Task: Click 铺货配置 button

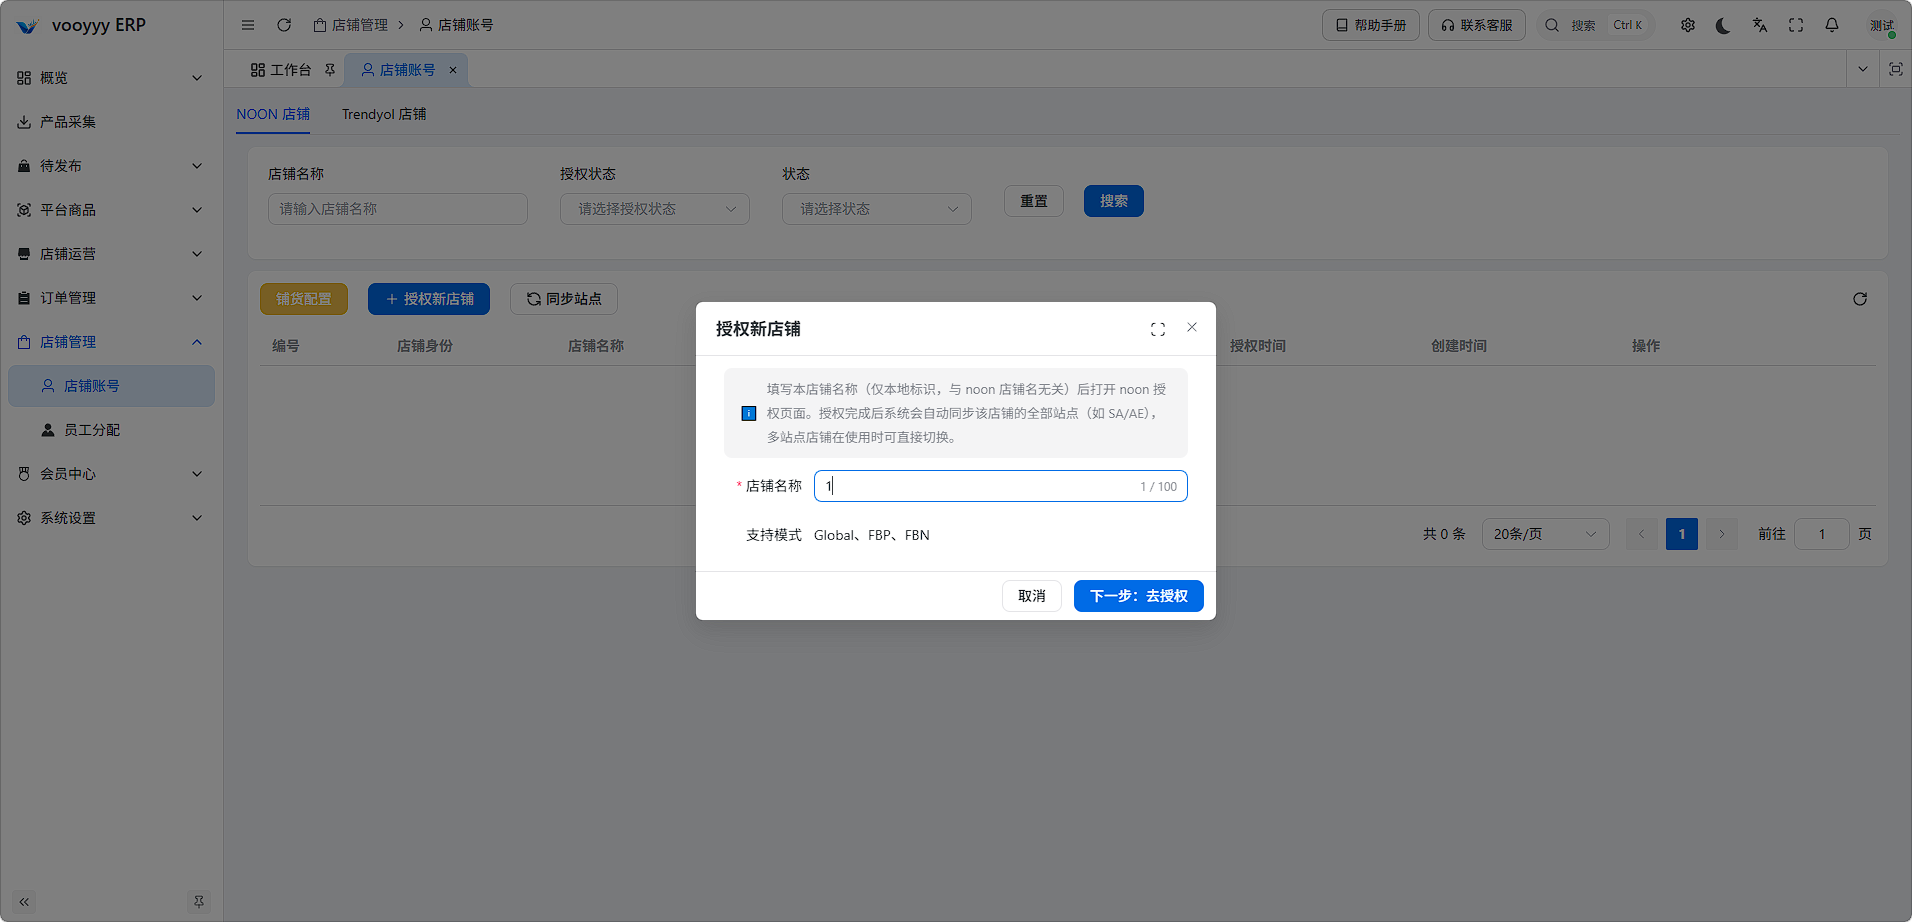Action: [x=304, y=299]
